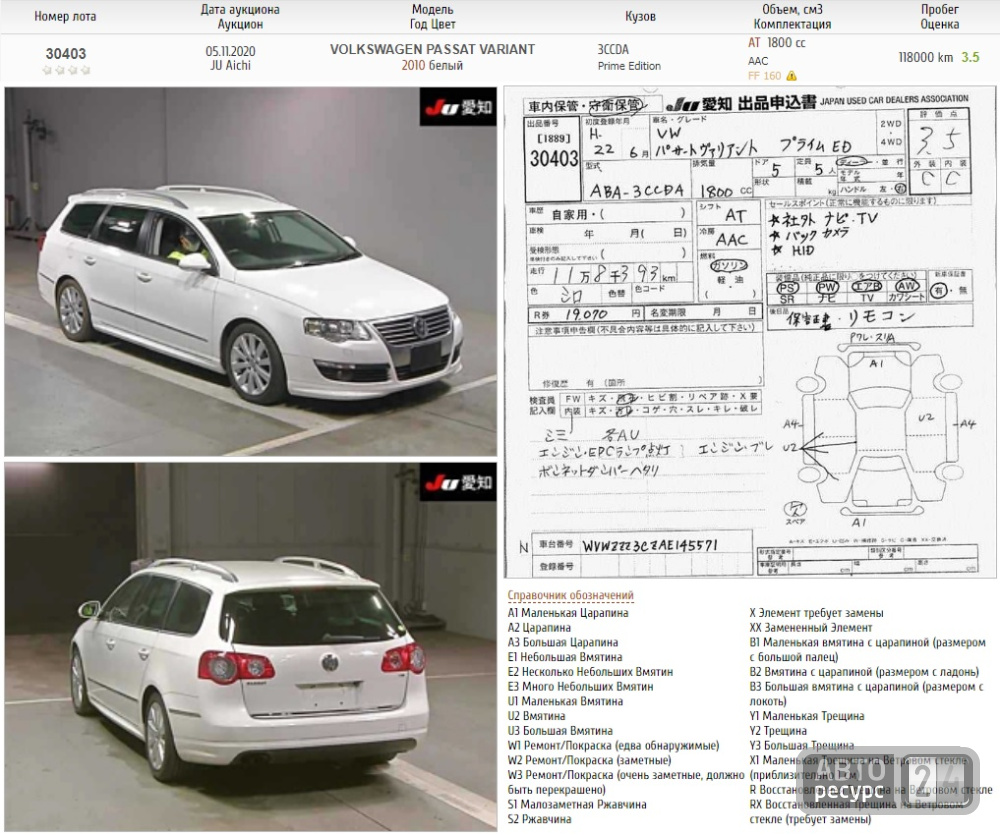Click legend entry A1 Маленькая Царапина
The width and height of the screenshot is (1000, 835).
[x=568, y=613]
